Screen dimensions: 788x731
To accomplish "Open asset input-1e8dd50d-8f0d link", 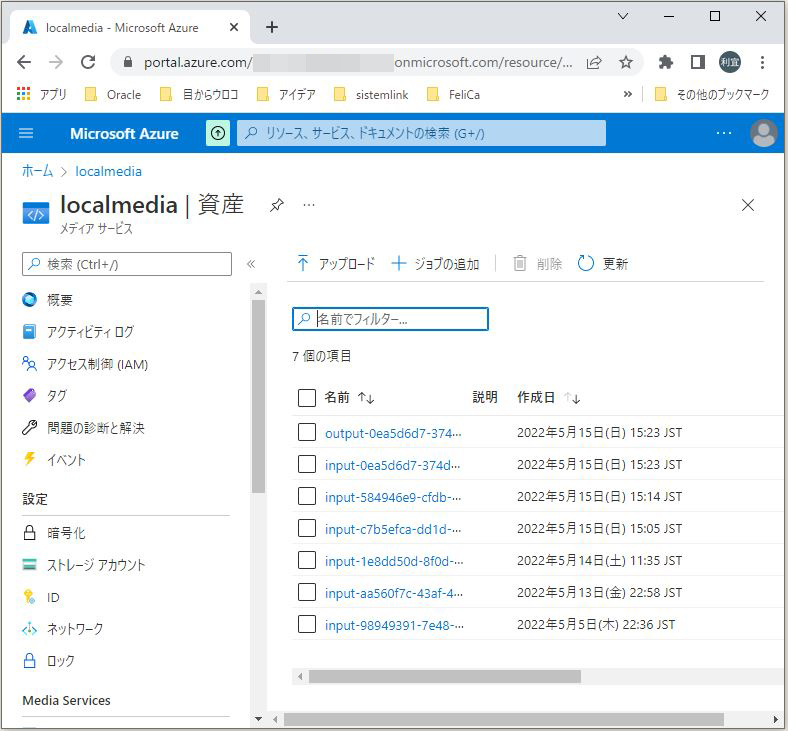I will tap(393, 561).
